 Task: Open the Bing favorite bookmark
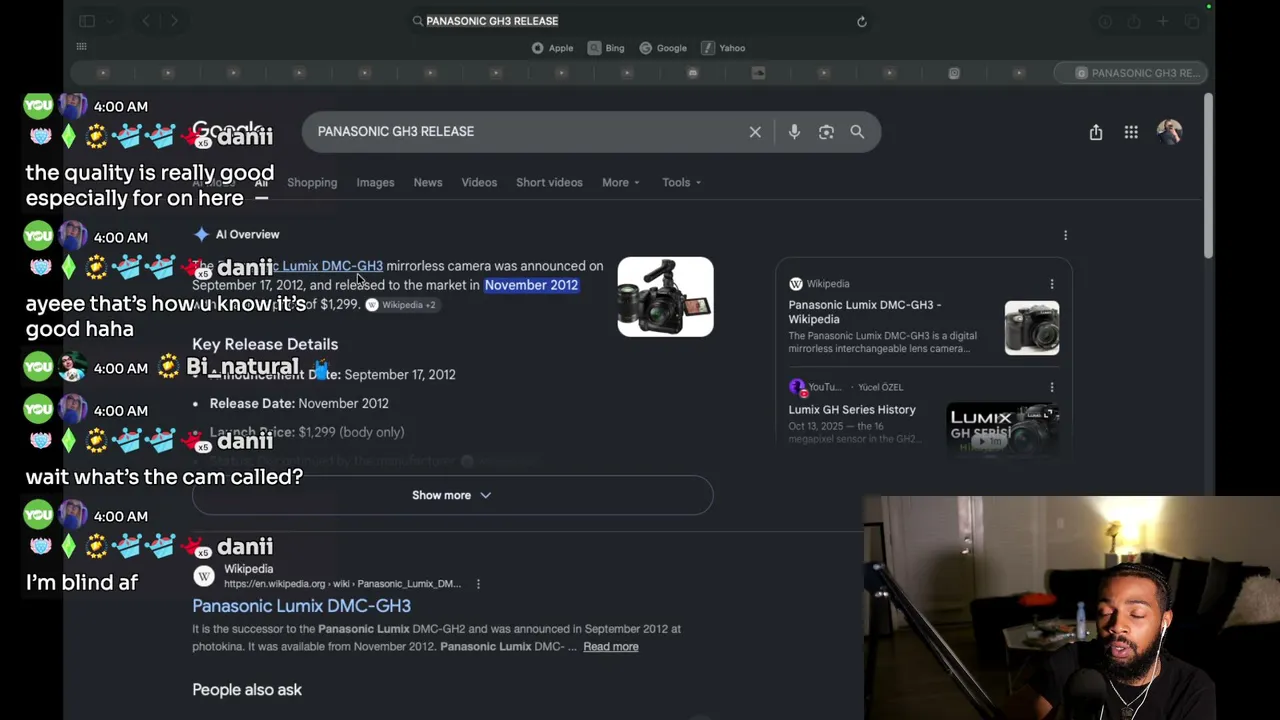tap(607, 48)
